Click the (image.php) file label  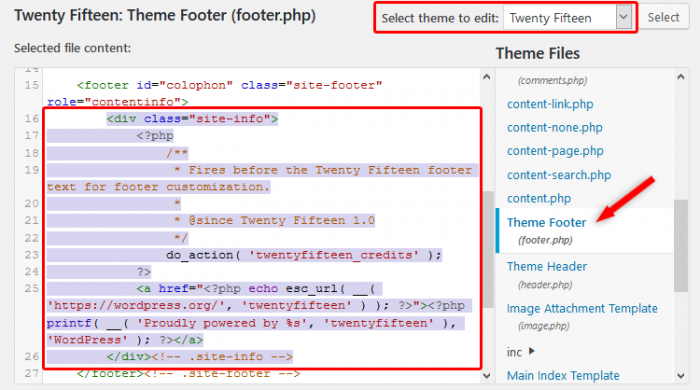(x=544, y=326)
